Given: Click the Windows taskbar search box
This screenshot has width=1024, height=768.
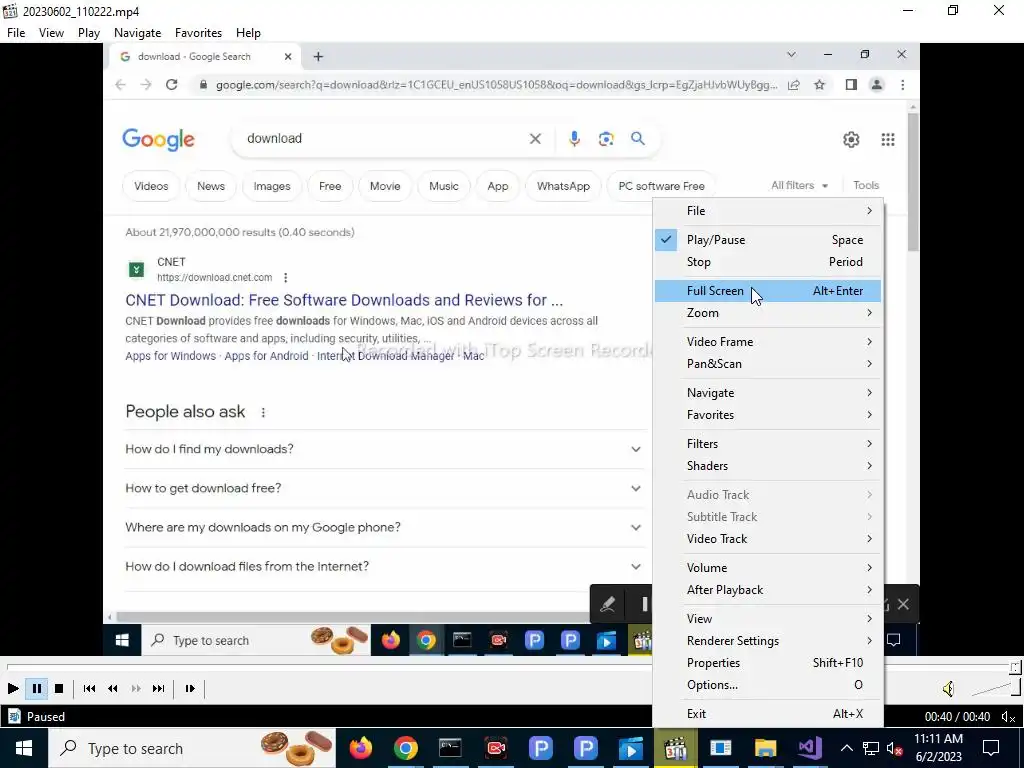Looking at the screenshot, I should pyautogui.click(x=192, y=748).
